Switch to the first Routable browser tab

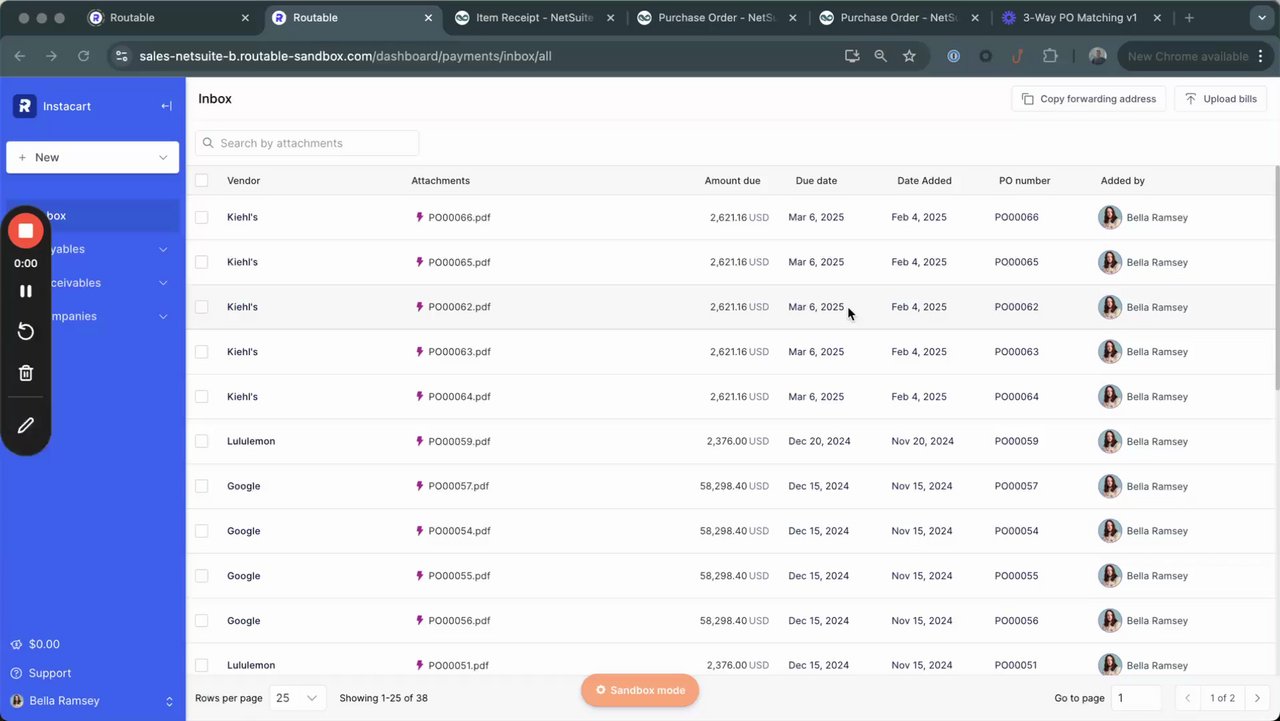[x=167, y=18]
